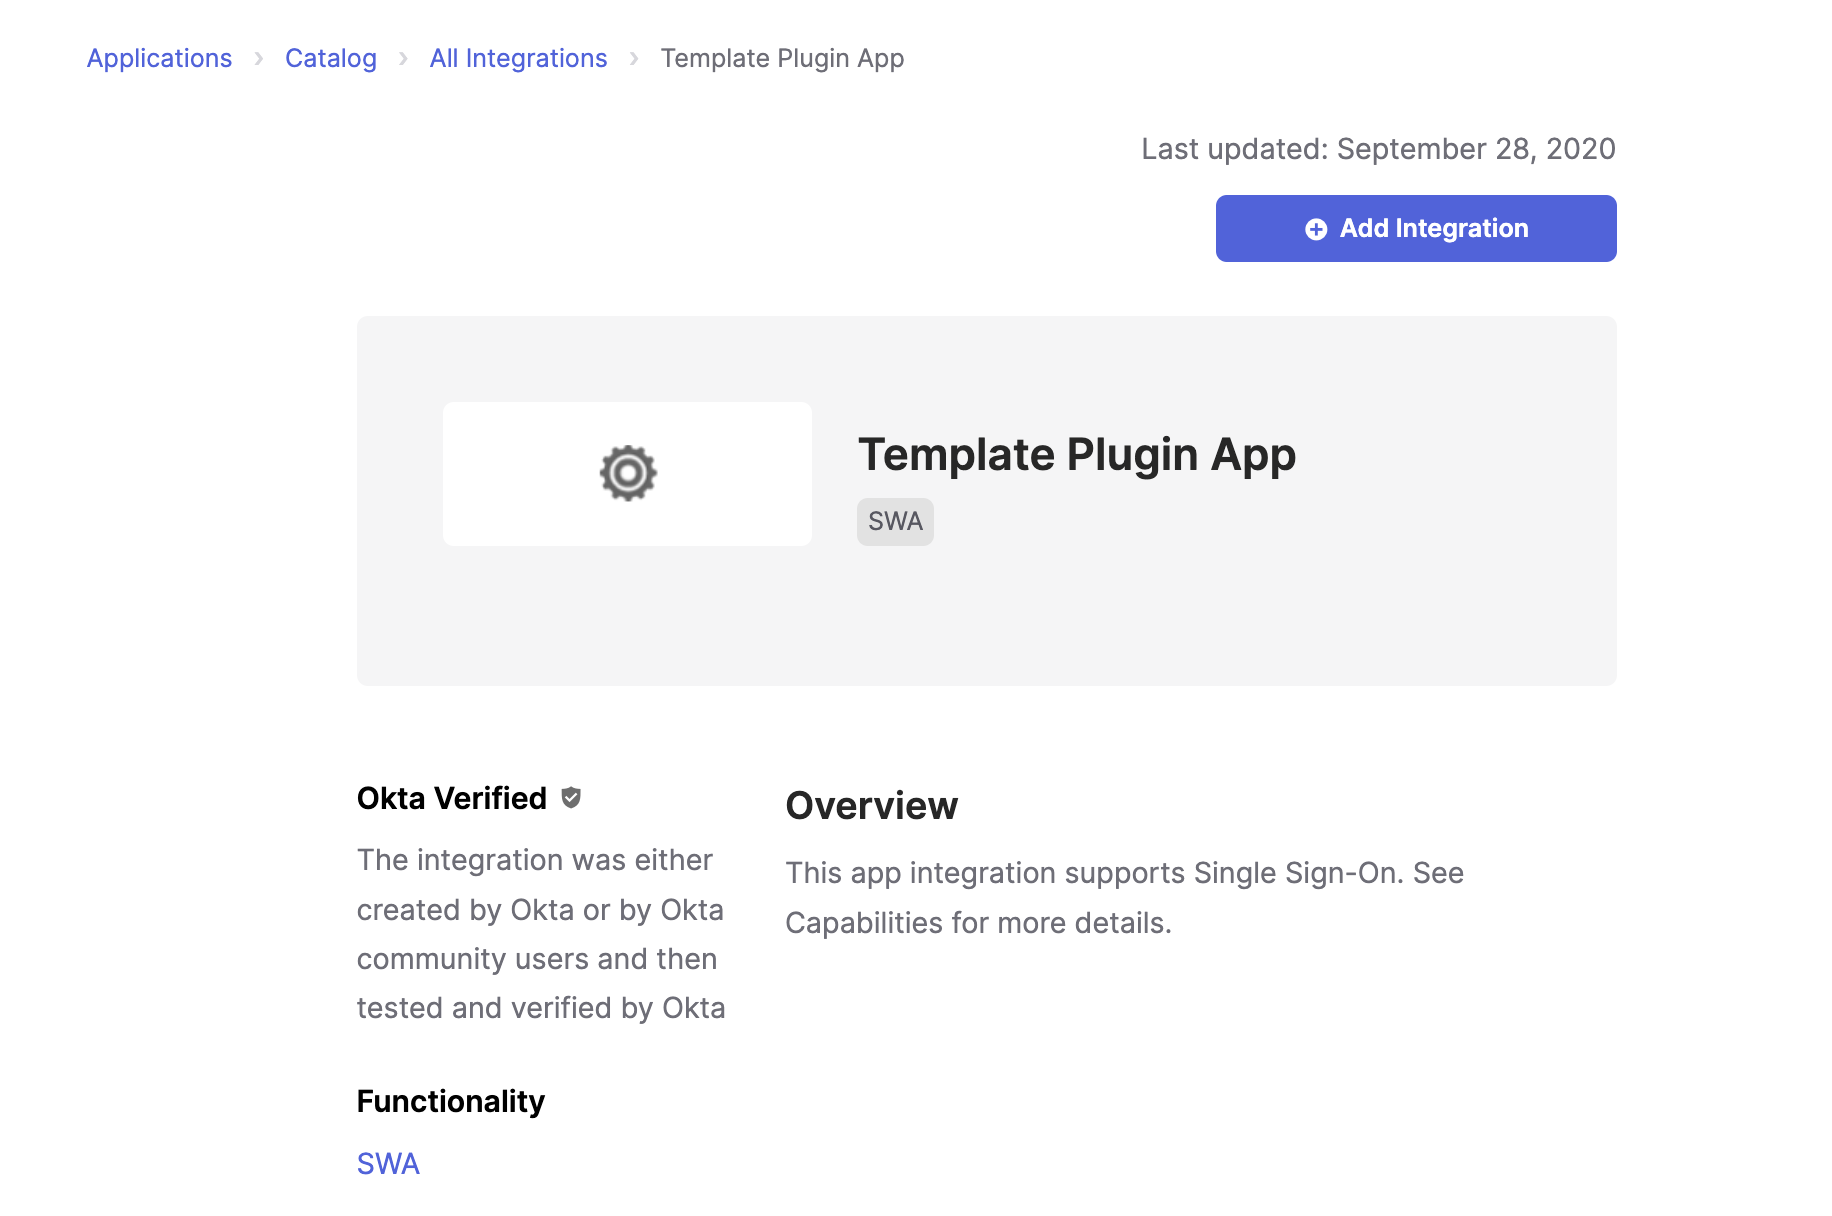Select the SWA badge under Template Plugin App
Screen dimensions: 1832x1216
click(x=895, y=521)
